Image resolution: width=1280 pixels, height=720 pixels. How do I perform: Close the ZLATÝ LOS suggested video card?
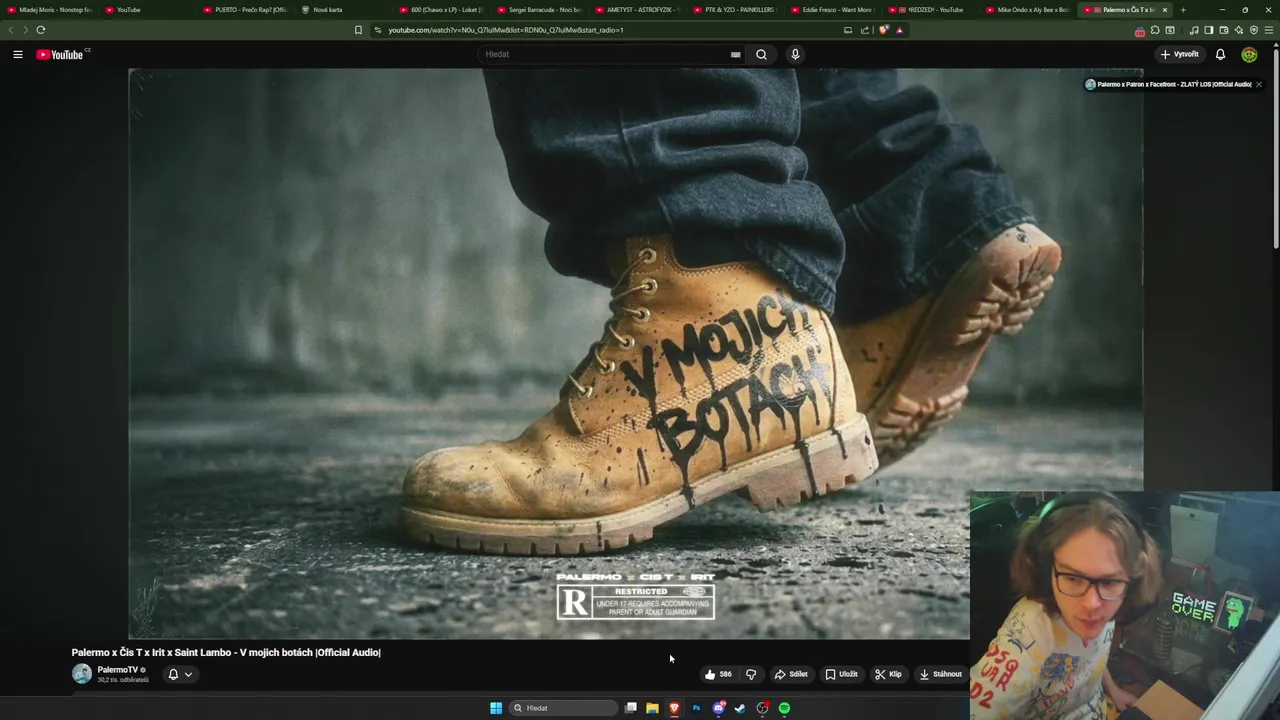pyautogui.click(x=1258, y=84)
